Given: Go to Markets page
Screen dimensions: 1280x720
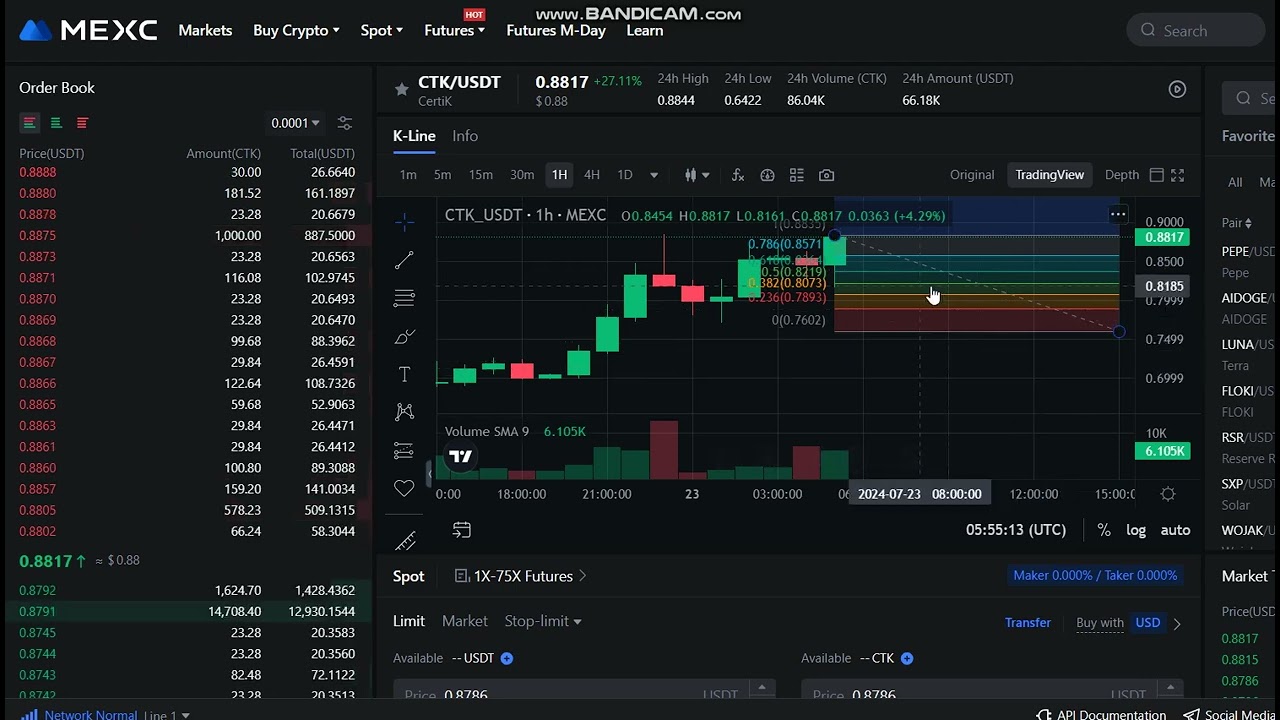Looking at the screenshot, I should (205, 30).
